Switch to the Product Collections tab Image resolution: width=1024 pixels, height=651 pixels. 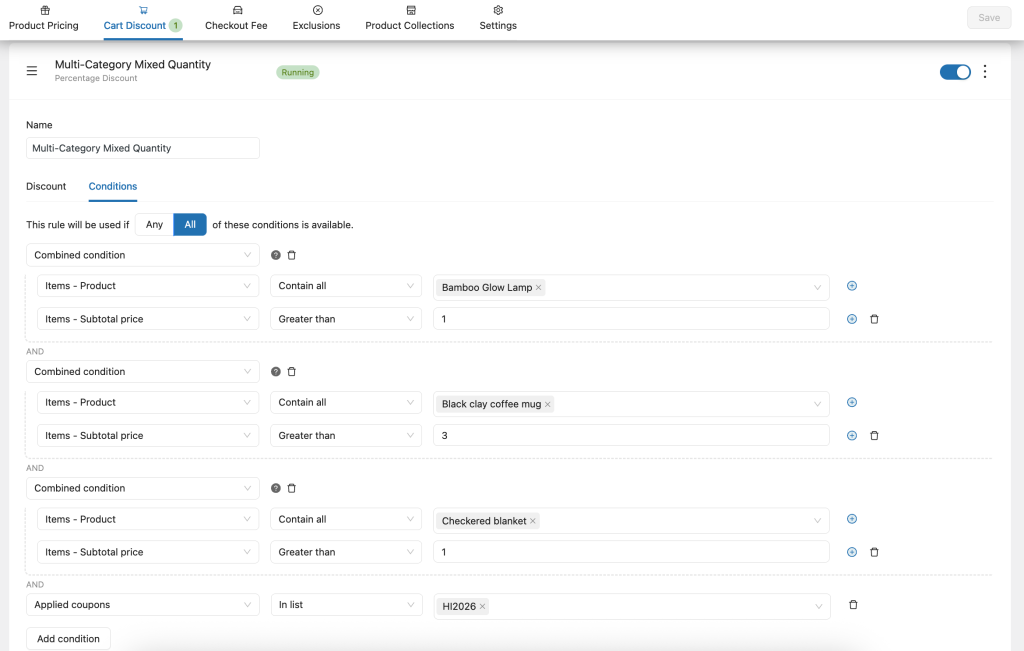[x=409, y=17]
